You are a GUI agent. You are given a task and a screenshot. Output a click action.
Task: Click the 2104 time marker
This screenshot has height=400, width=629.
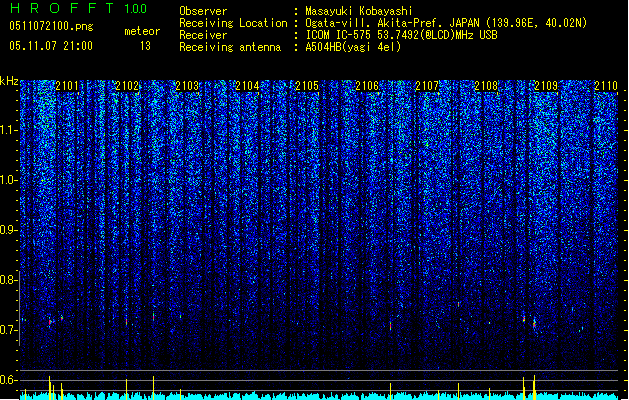[247, 86]
